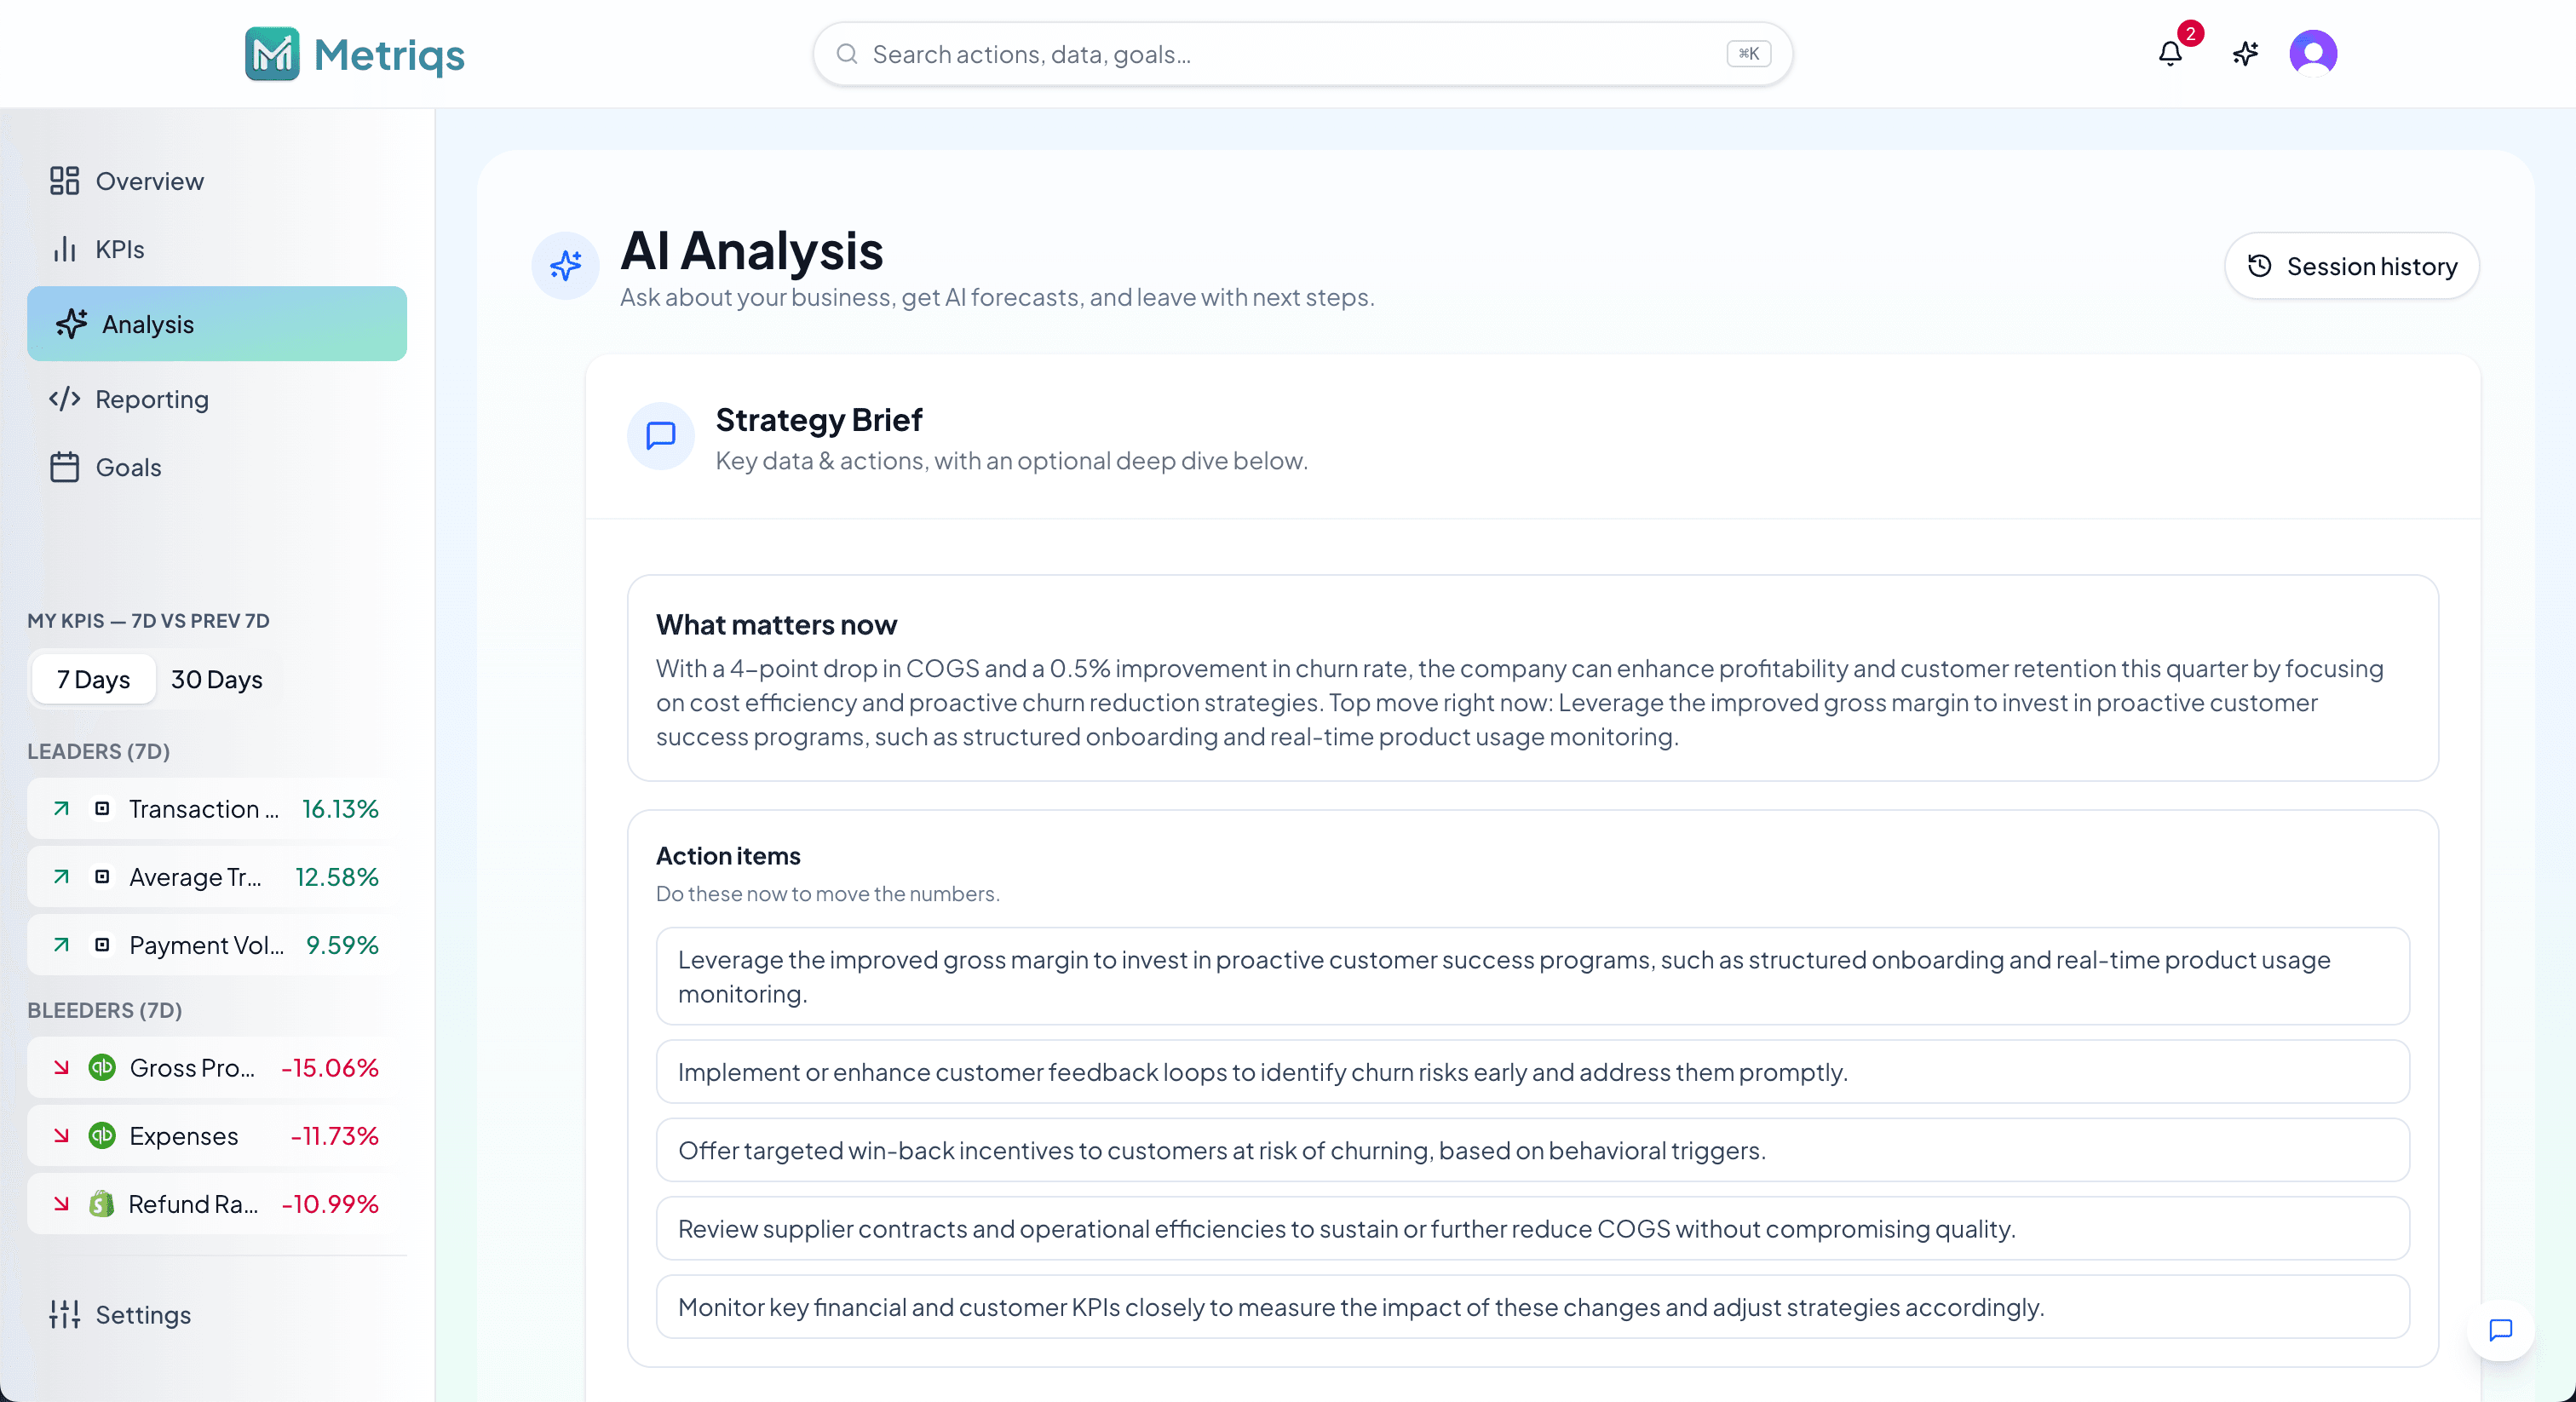Click the Metriqs logo
The width and height of the screenshot is (2576, 1402).
pyautogui.click(x=355, y=54)
